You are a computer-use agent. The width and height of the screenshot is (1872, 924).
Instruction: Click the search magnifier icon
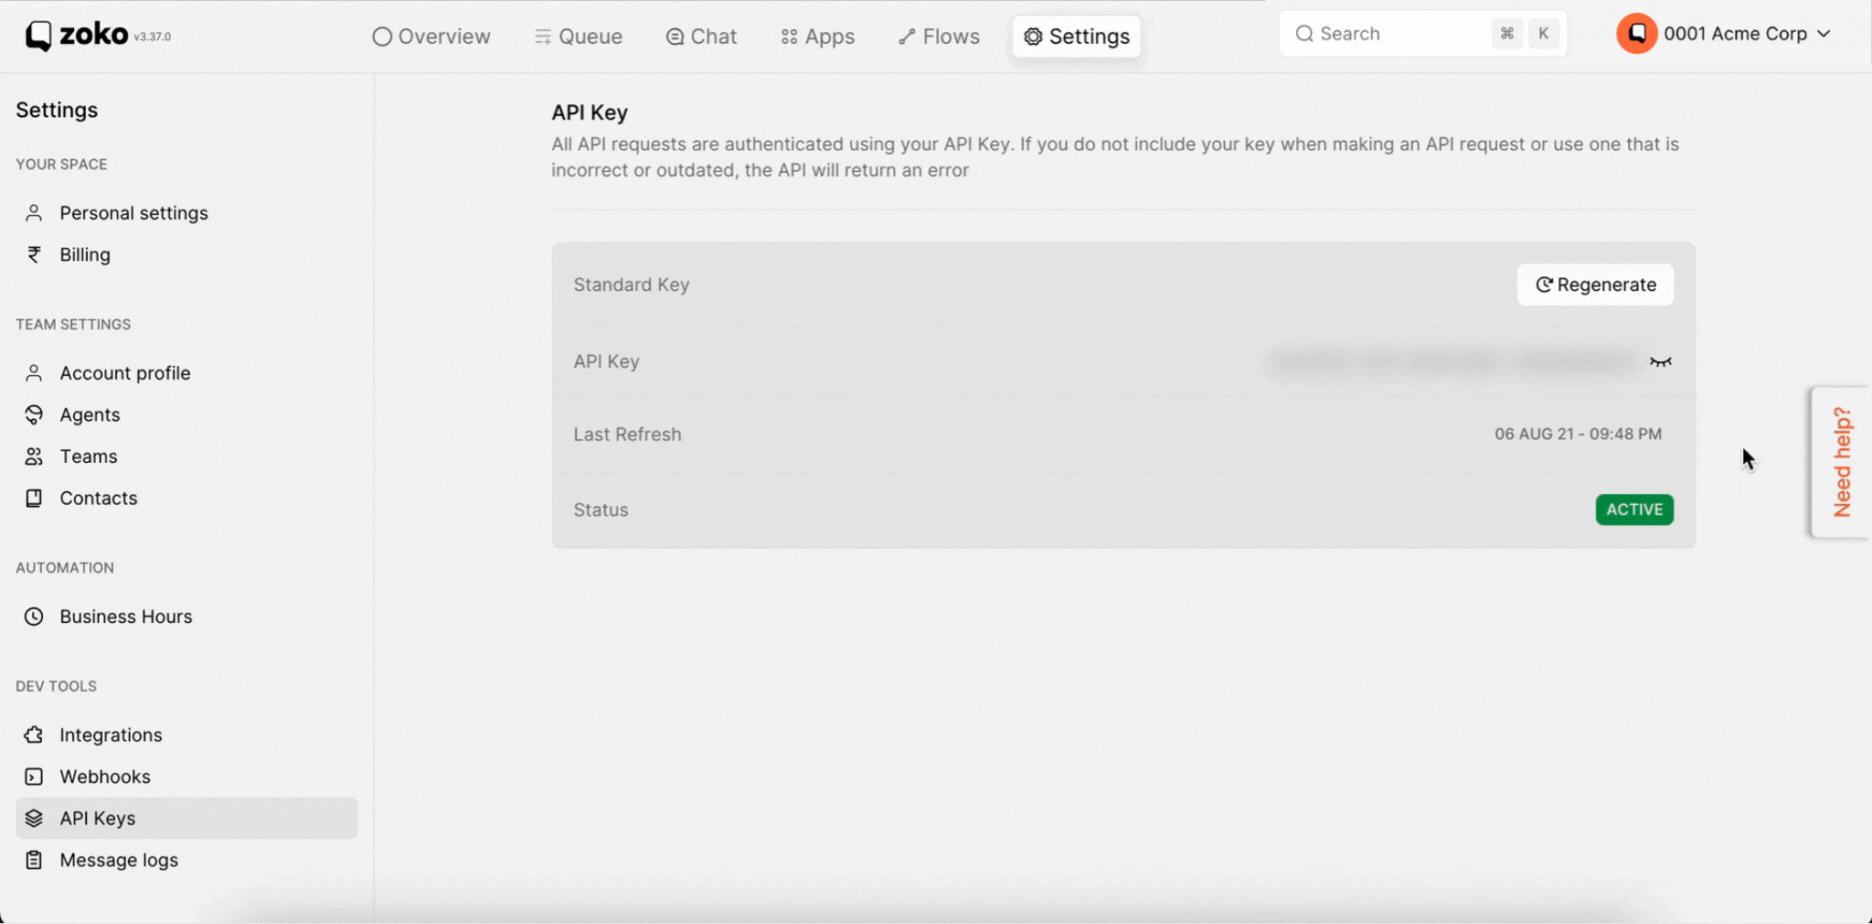(1304, 34)
